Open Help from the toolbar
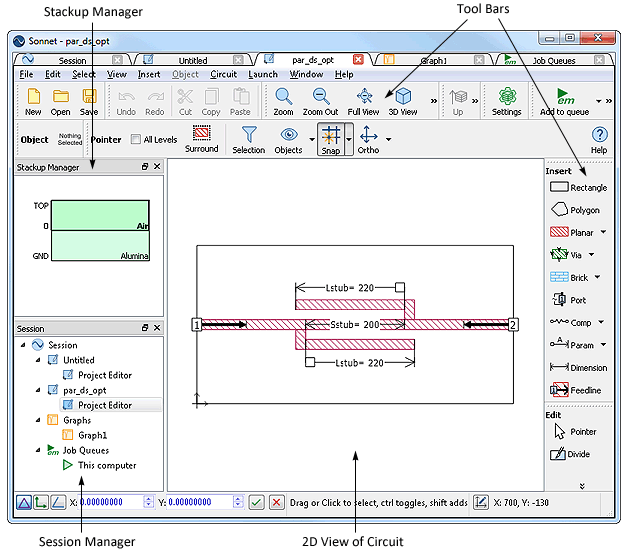The width and height of the screenshot is (627, 555). click(x=598, y=138)
